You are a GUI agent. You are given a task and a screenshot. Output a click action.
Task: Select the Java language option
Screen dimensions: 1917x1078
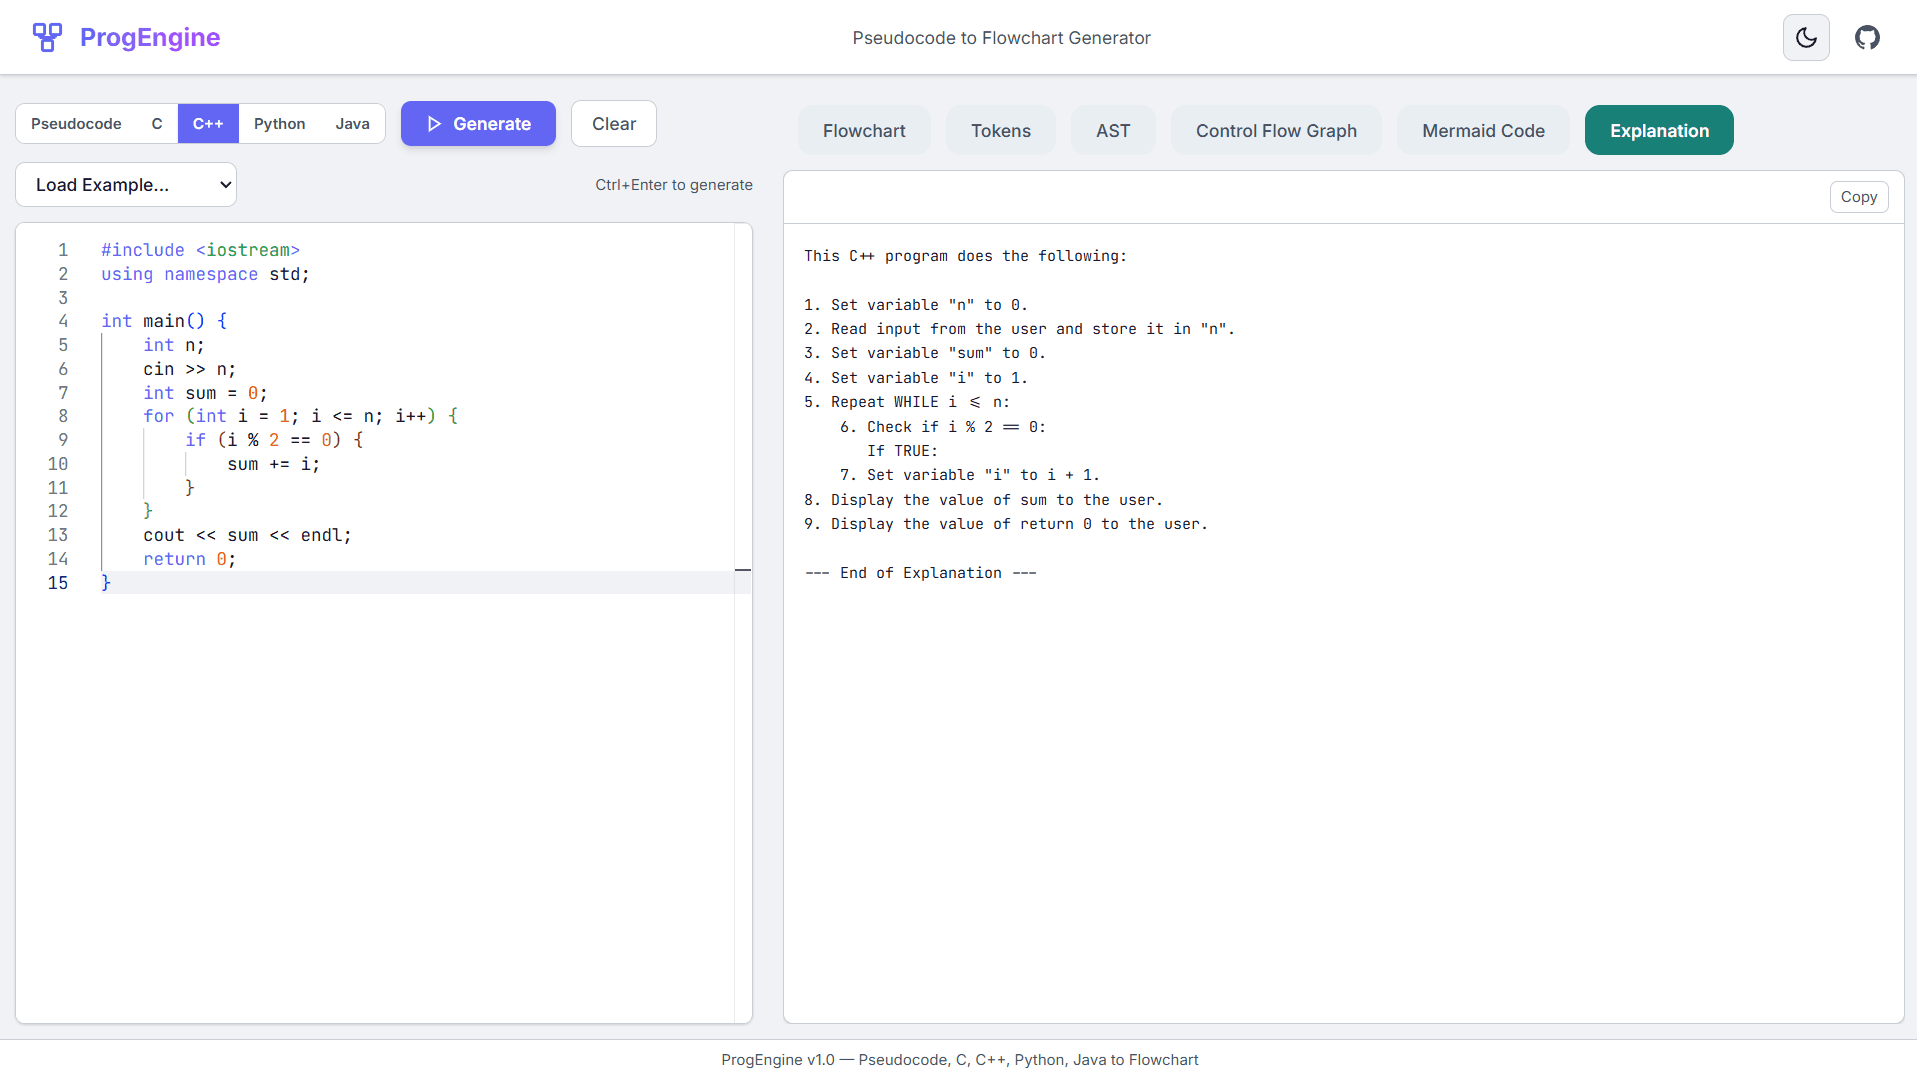[x=352, y=124]
